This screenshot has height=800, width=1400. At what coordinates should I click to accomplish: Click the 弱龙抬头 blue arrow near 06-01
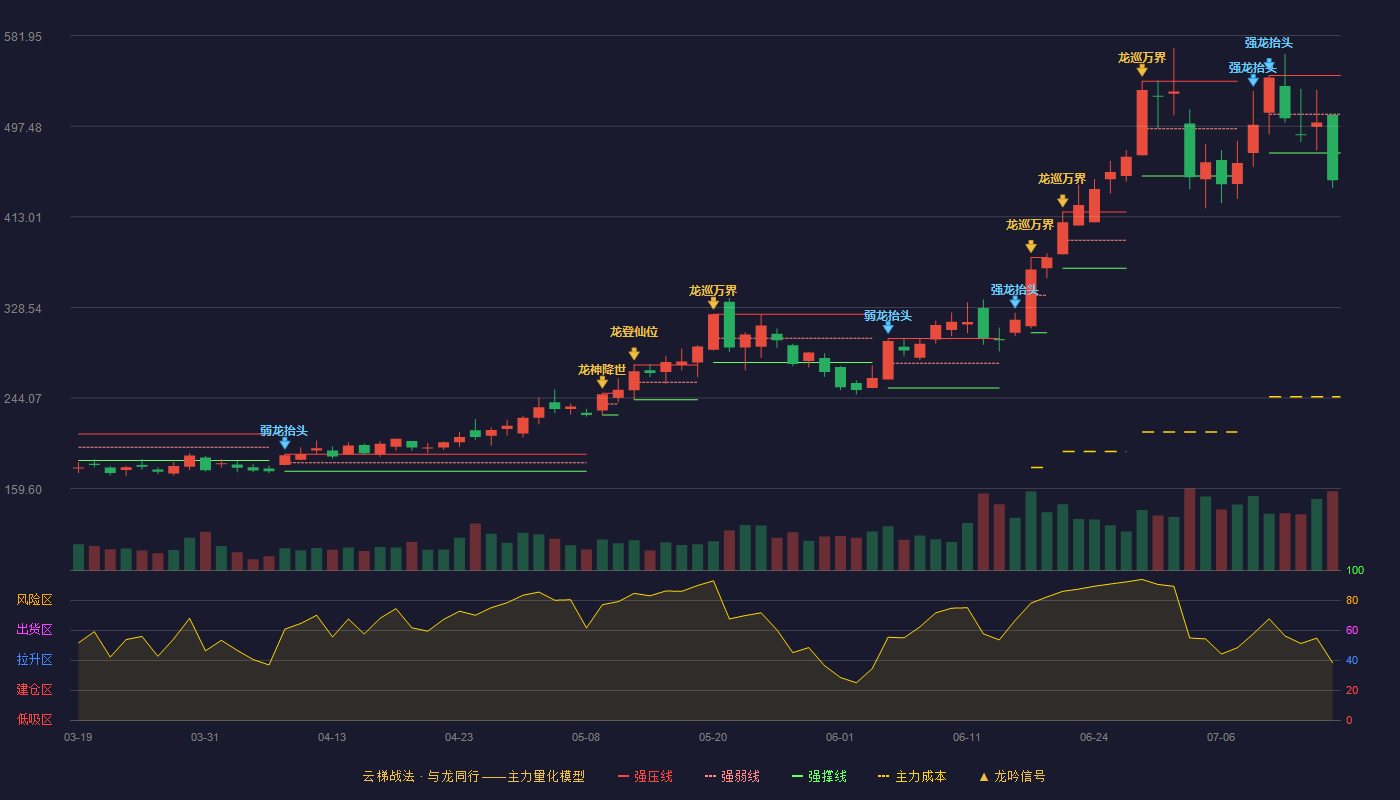[x=888, y=327]
